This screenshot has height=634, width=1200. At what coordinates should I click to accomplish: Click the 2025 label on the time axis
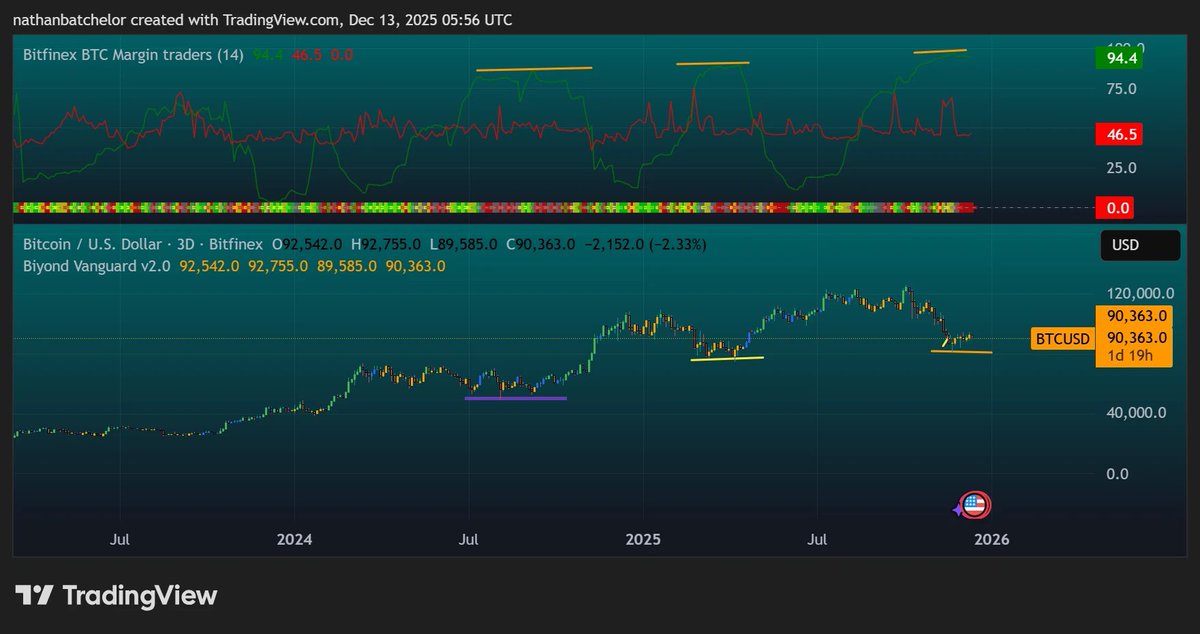(643, 540)
